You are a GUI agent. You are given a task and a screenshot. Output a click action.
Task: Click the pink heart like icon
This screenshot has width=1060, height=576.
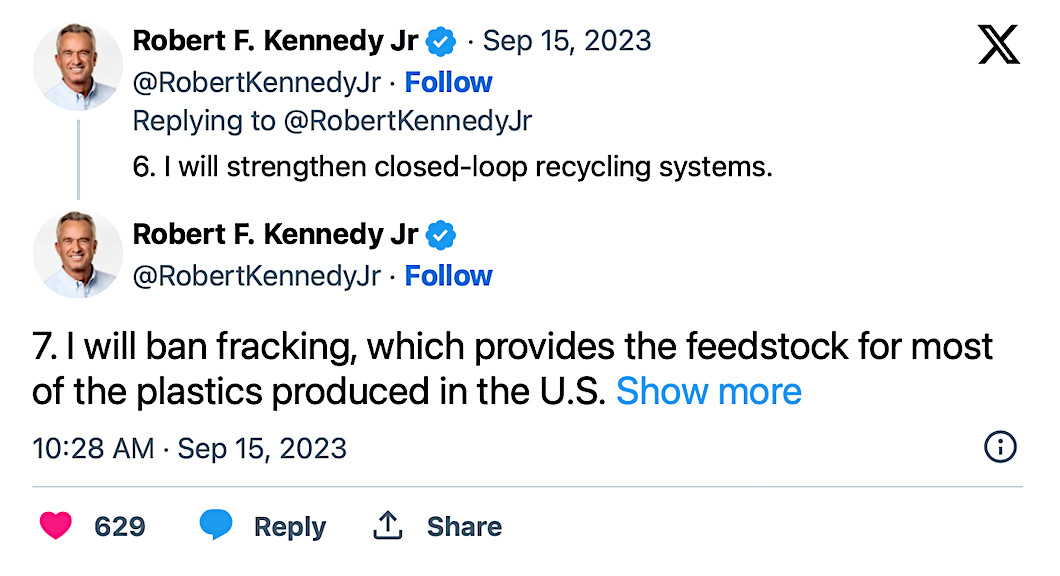[55, 526]
